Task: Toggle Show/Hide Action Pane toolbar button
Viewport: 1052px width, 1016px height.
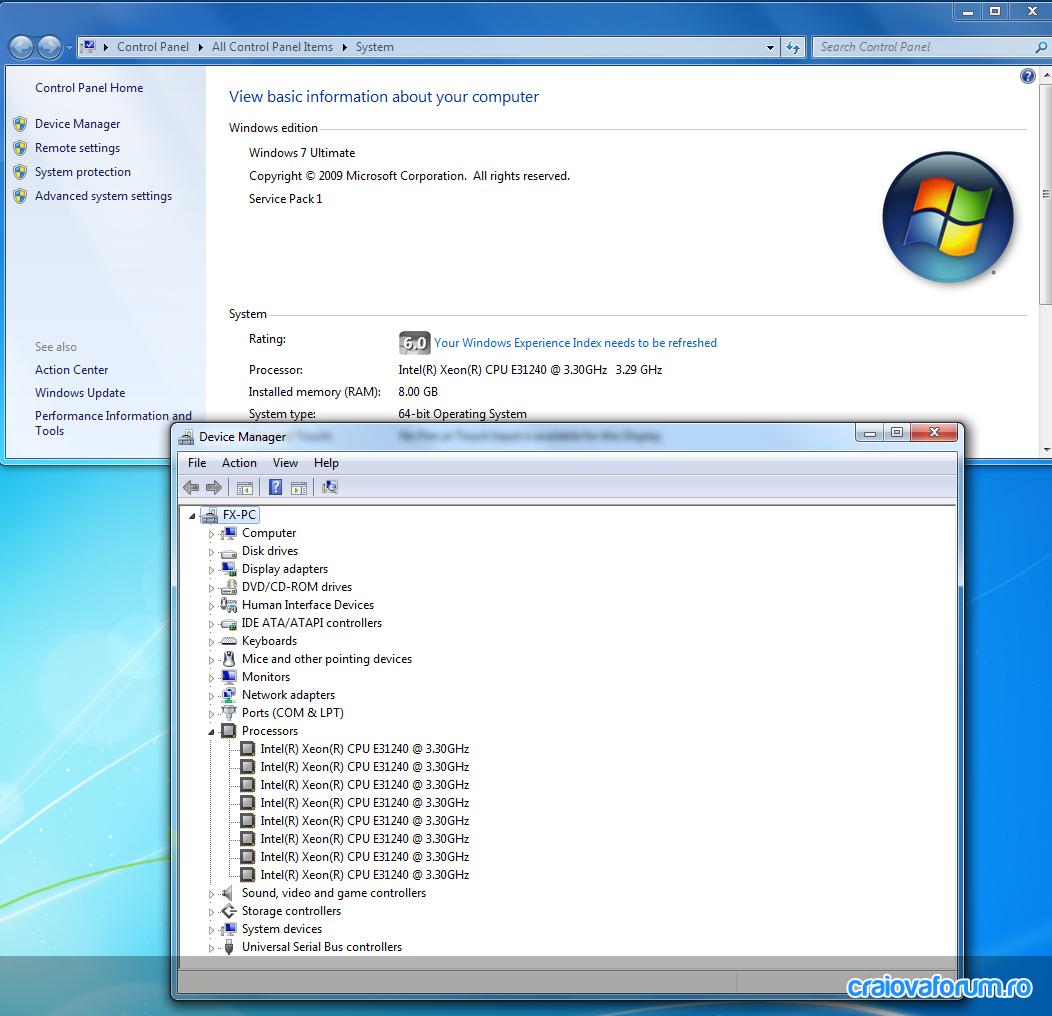Action: (299, 488)
